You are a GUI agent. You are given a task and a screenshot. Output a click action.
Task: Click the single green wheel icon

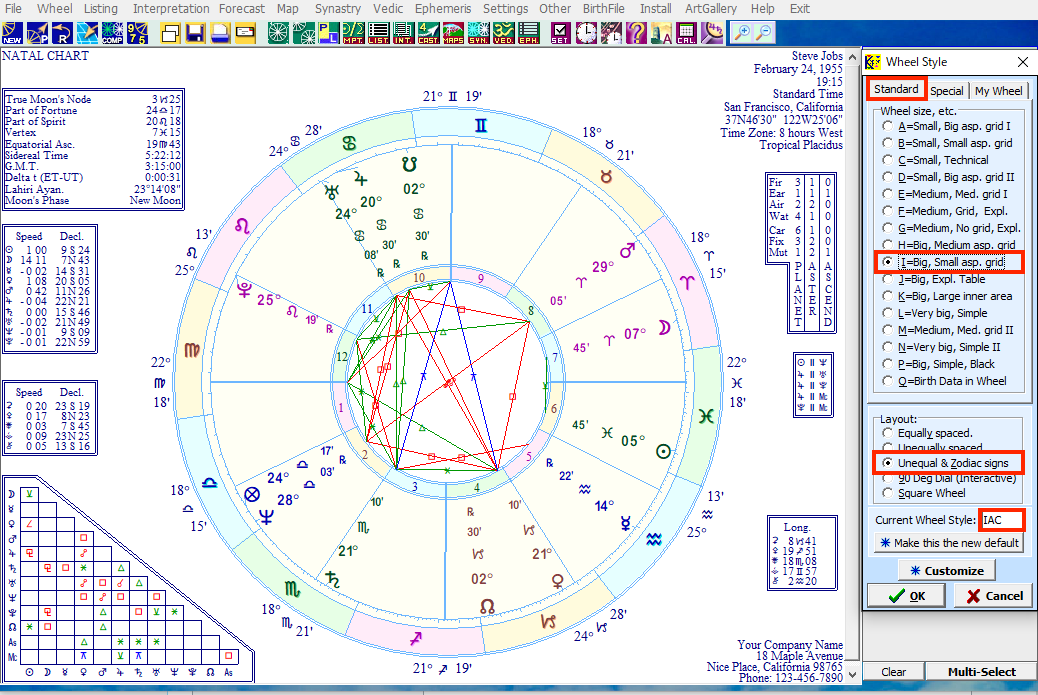278,33
